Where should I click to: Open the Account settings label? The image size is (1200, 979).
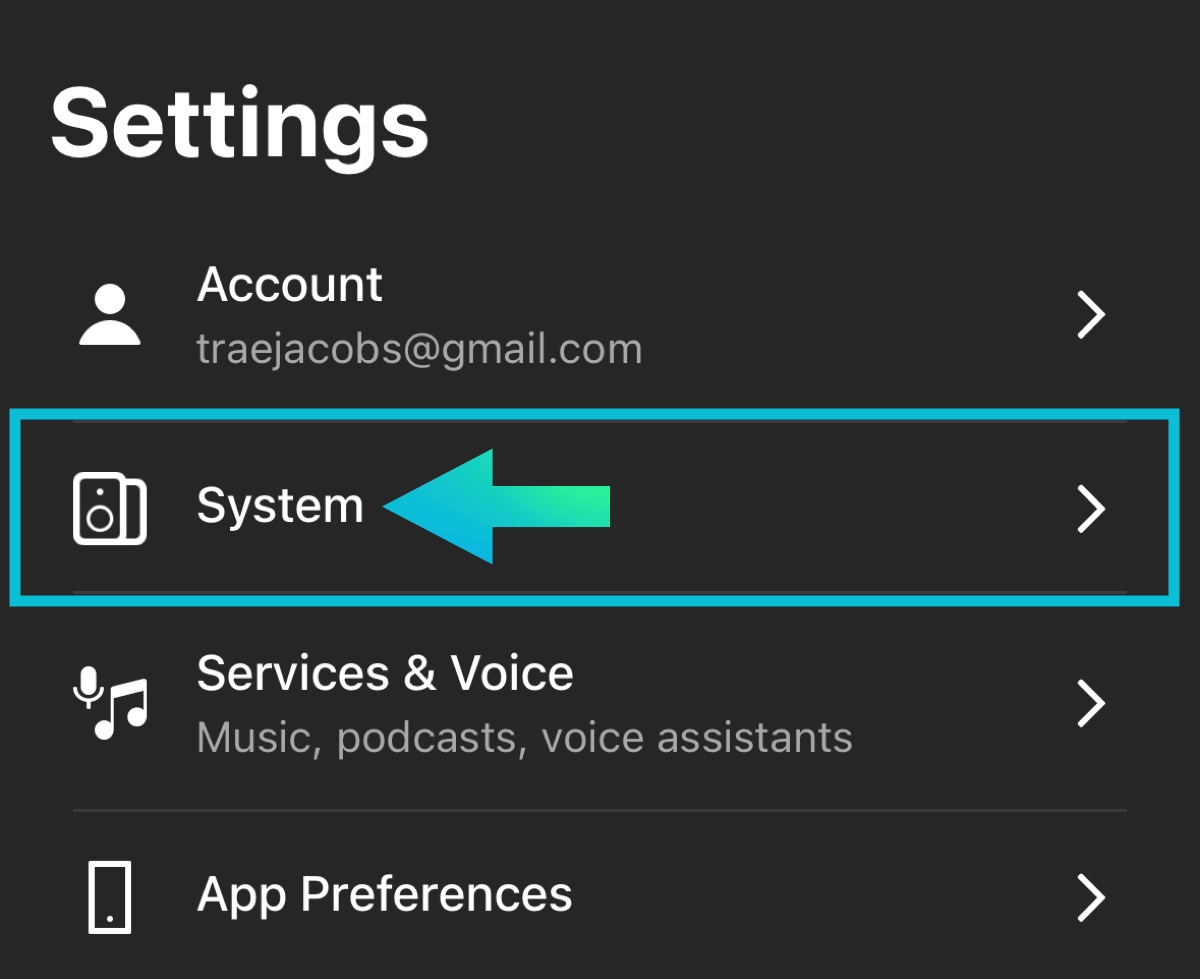click(x=290, y=285)
